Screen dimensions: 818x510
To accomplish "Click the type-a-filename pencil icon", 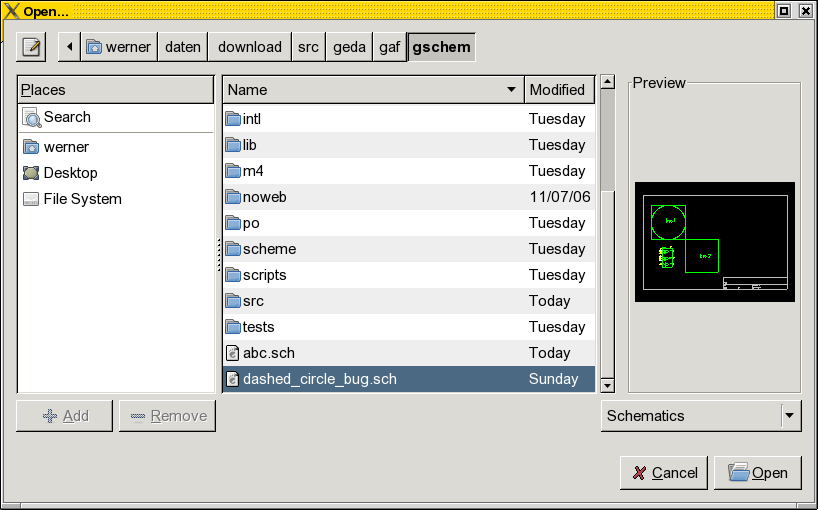I will coord(31,46).
